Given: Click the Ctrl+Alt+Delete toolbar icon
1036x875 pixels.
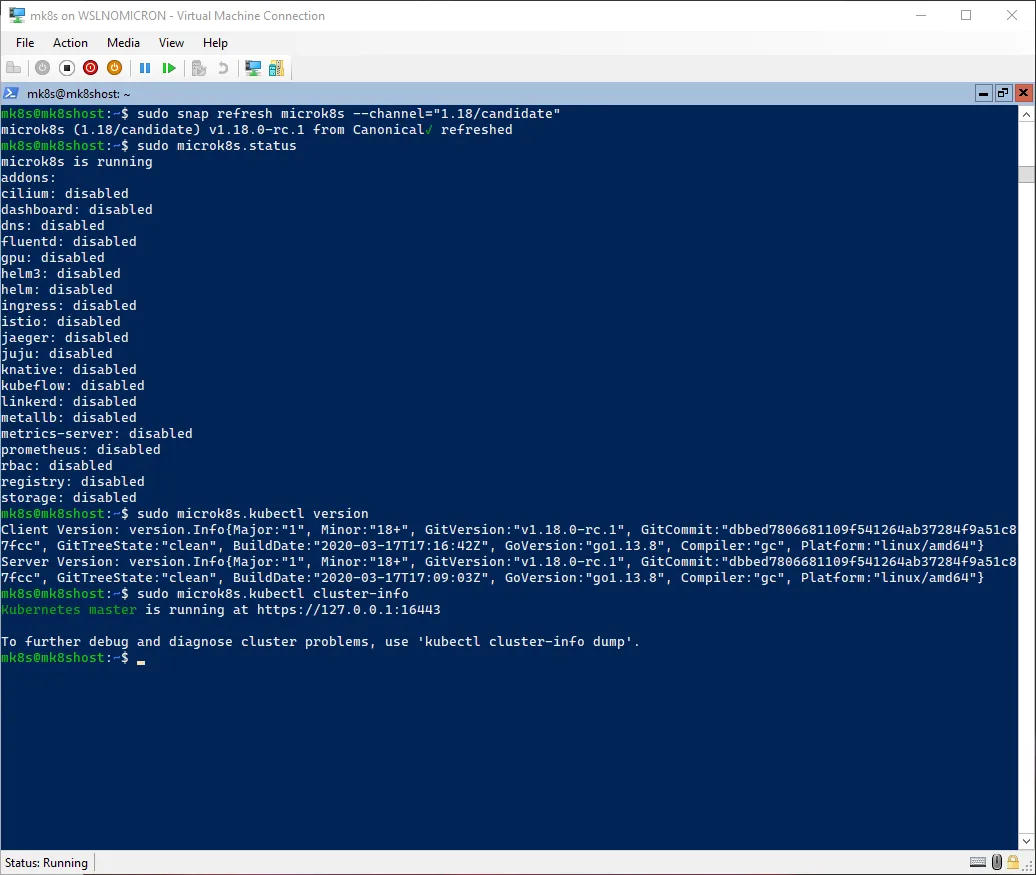Looking at the screenshot, I should coord(14,68).
